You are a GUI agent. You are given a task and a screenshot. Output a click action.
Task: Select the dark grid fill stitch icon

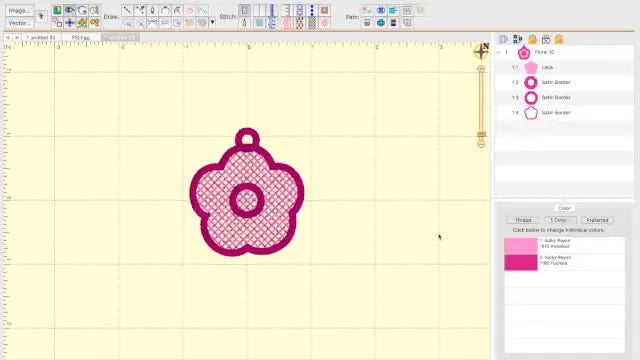point(312,23)
